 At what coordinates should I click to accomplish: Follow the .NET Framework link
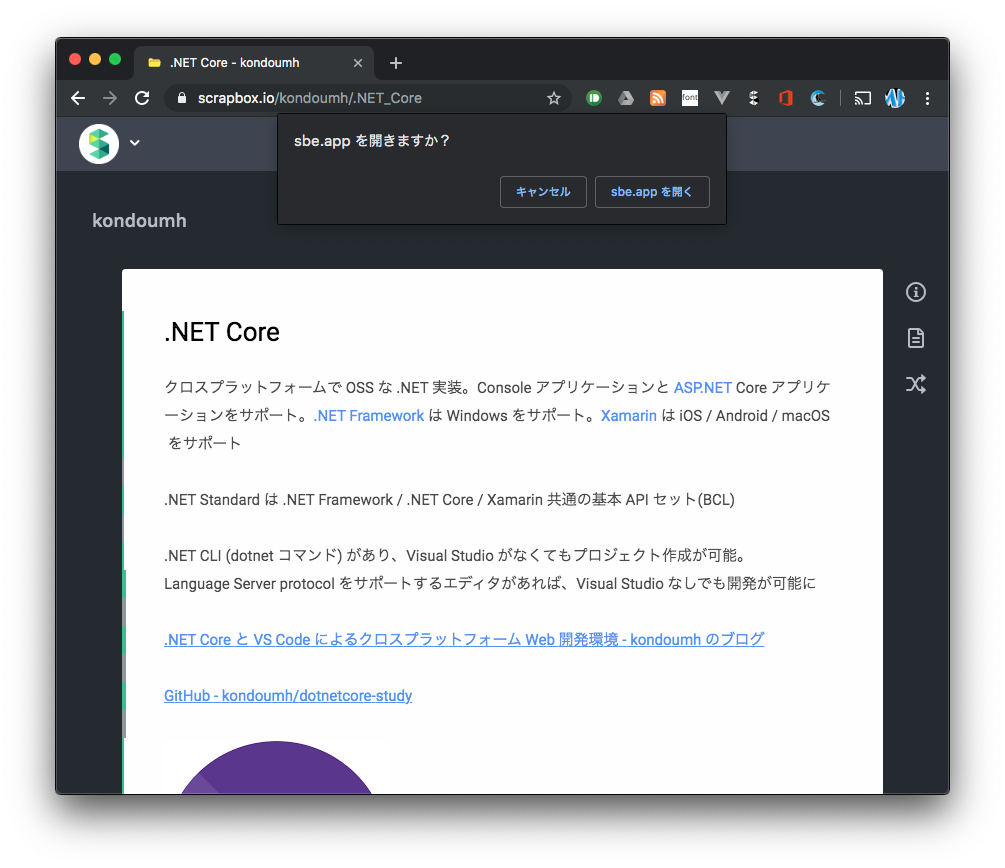tap(369, 416)
